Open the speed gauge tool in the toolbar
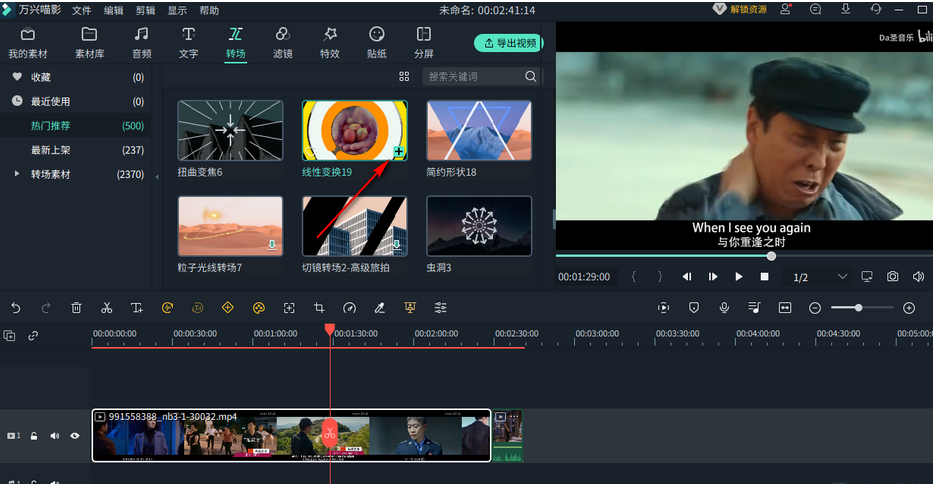Image resolution: width=934 pixels, height=484 pixels. 349,308
